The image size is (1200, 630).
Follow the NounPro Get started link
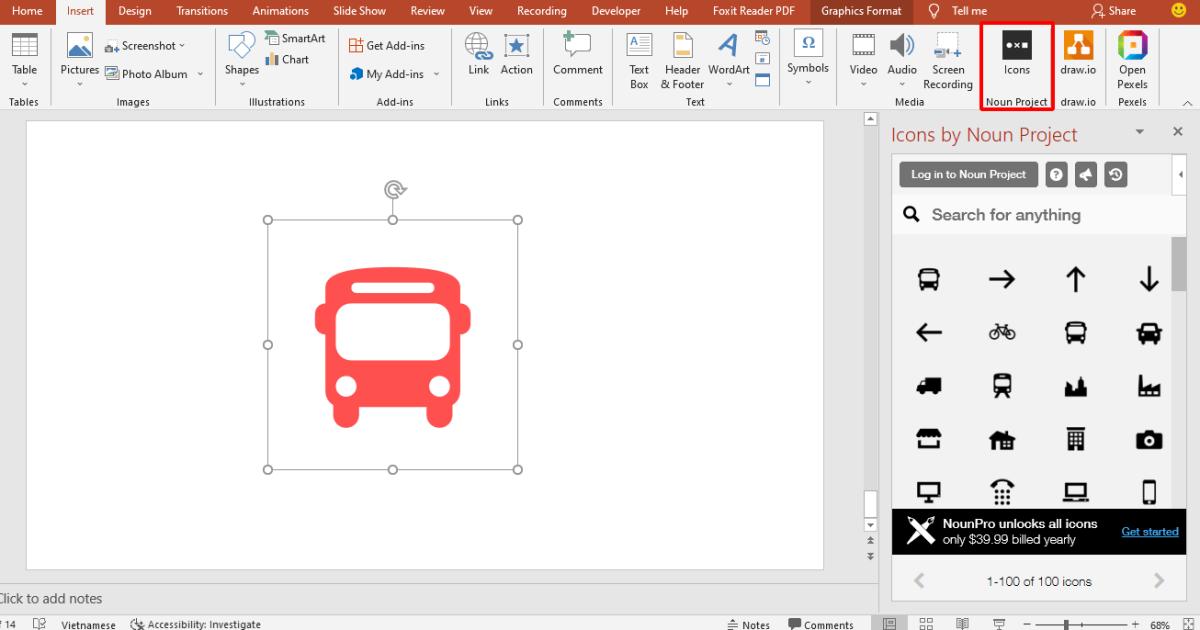coord(1149,531)
